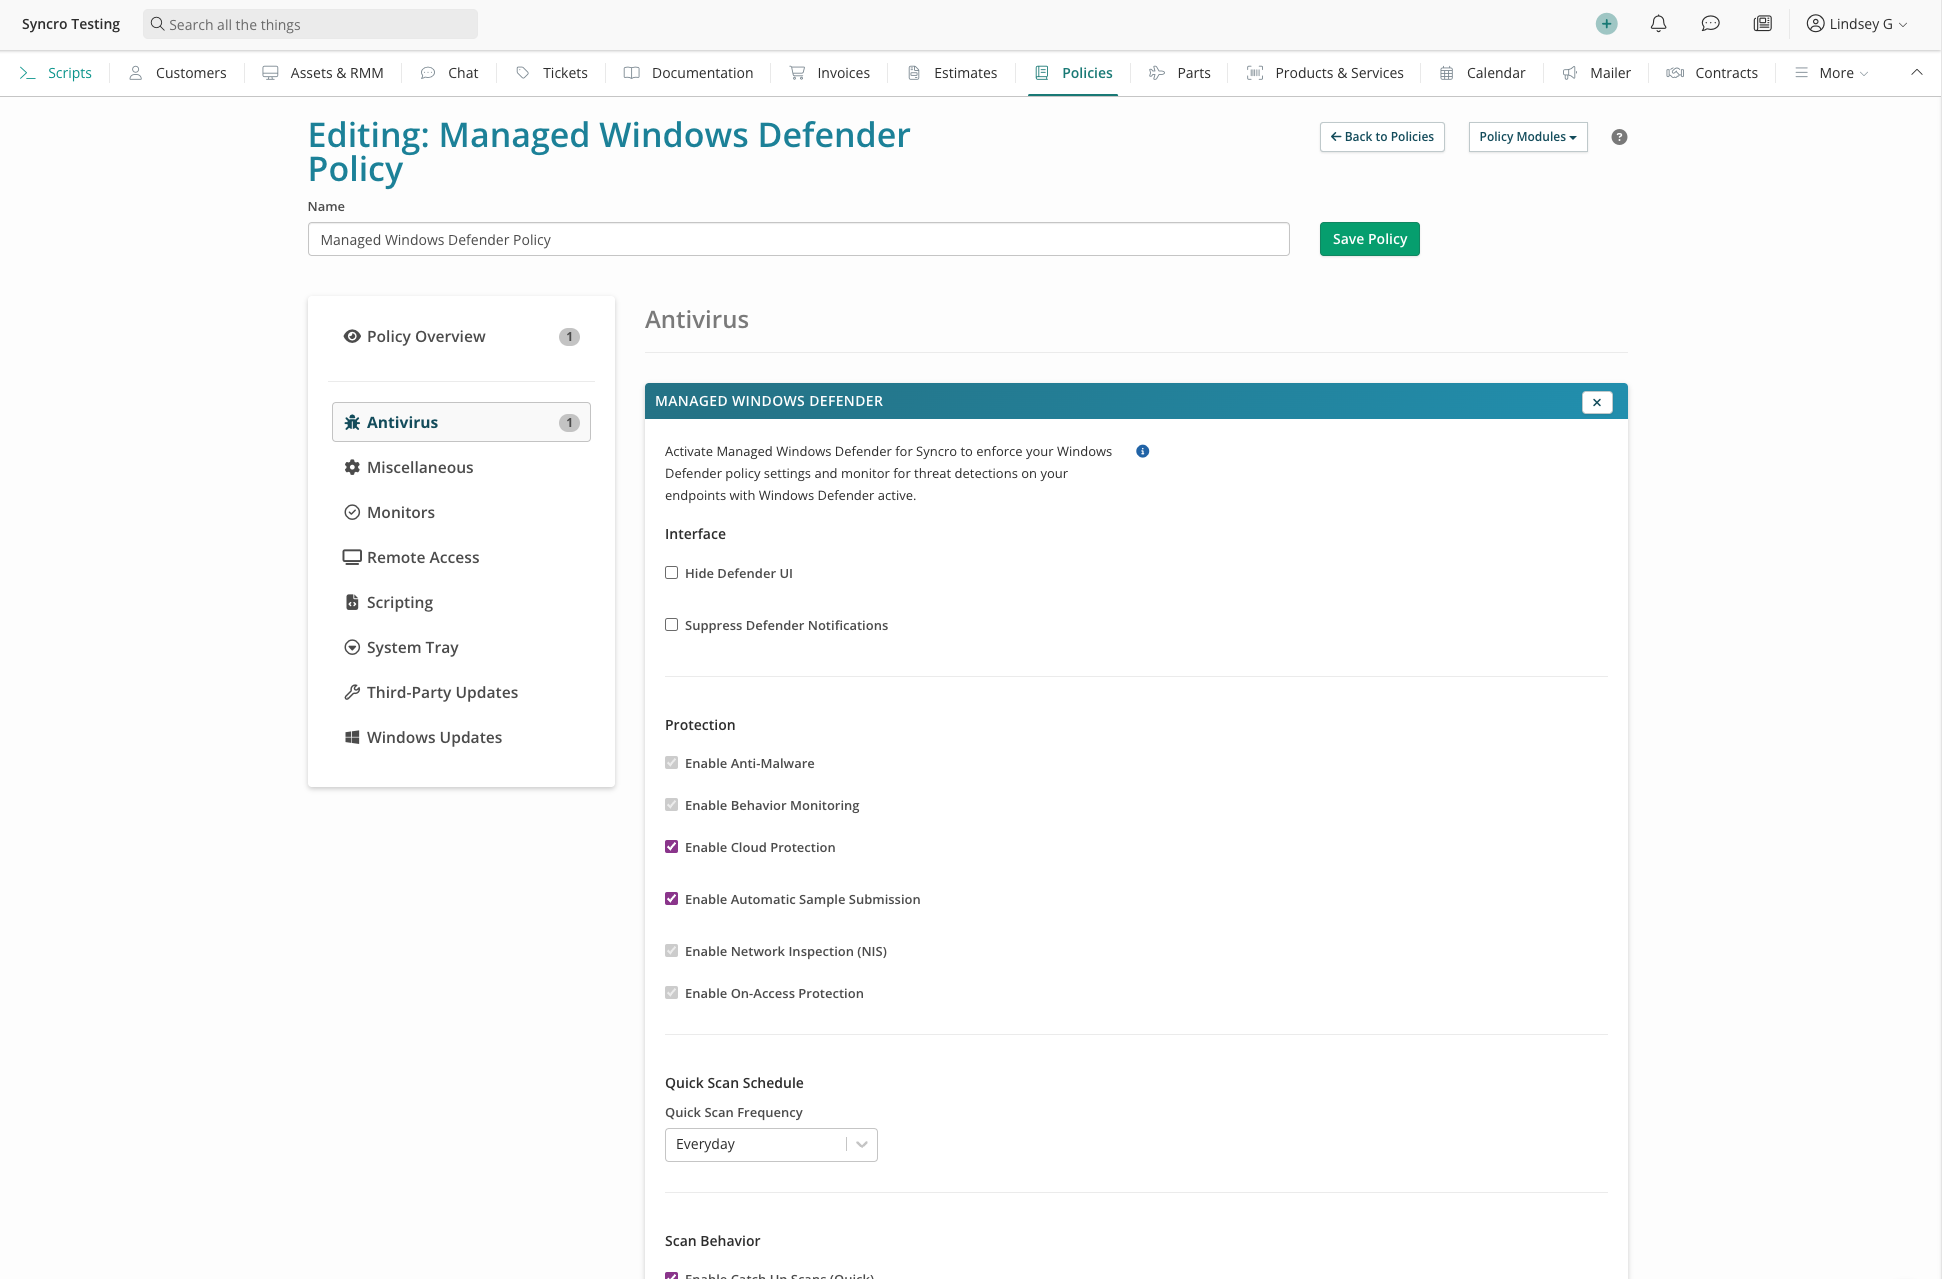Expand the Lindsey G account menu
1942x1279 pixels.
[x=1856, y=23]
